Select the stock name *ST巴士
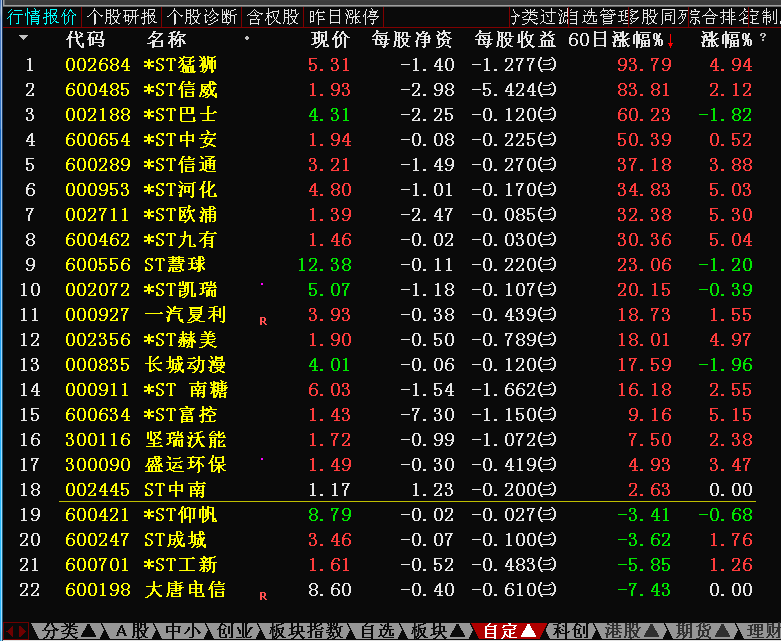Viewport: 781px width, 641px height. coord(180,115)
